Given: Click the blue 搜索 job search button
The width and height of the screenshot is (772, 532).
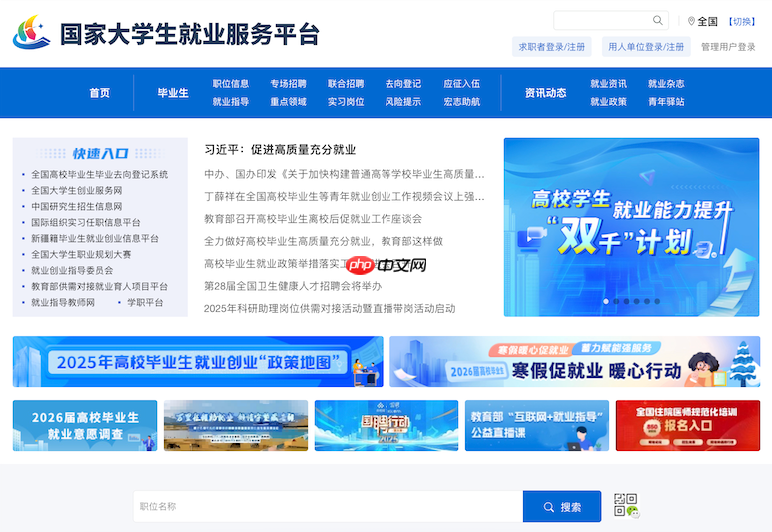Looking at the screenshot, I should (562, 507).
